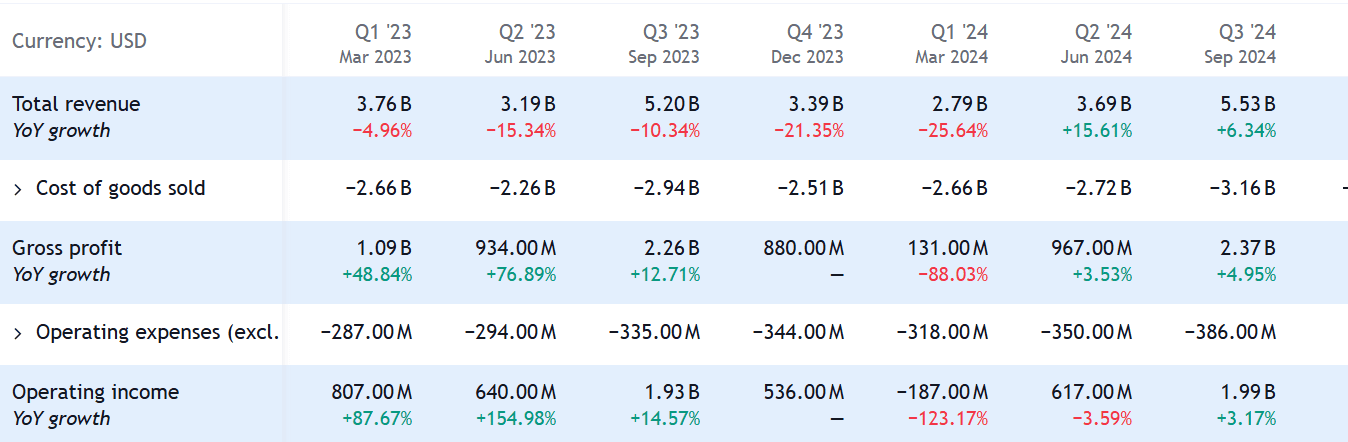Select the Q4 '23 column header

[x=807, y=44]
